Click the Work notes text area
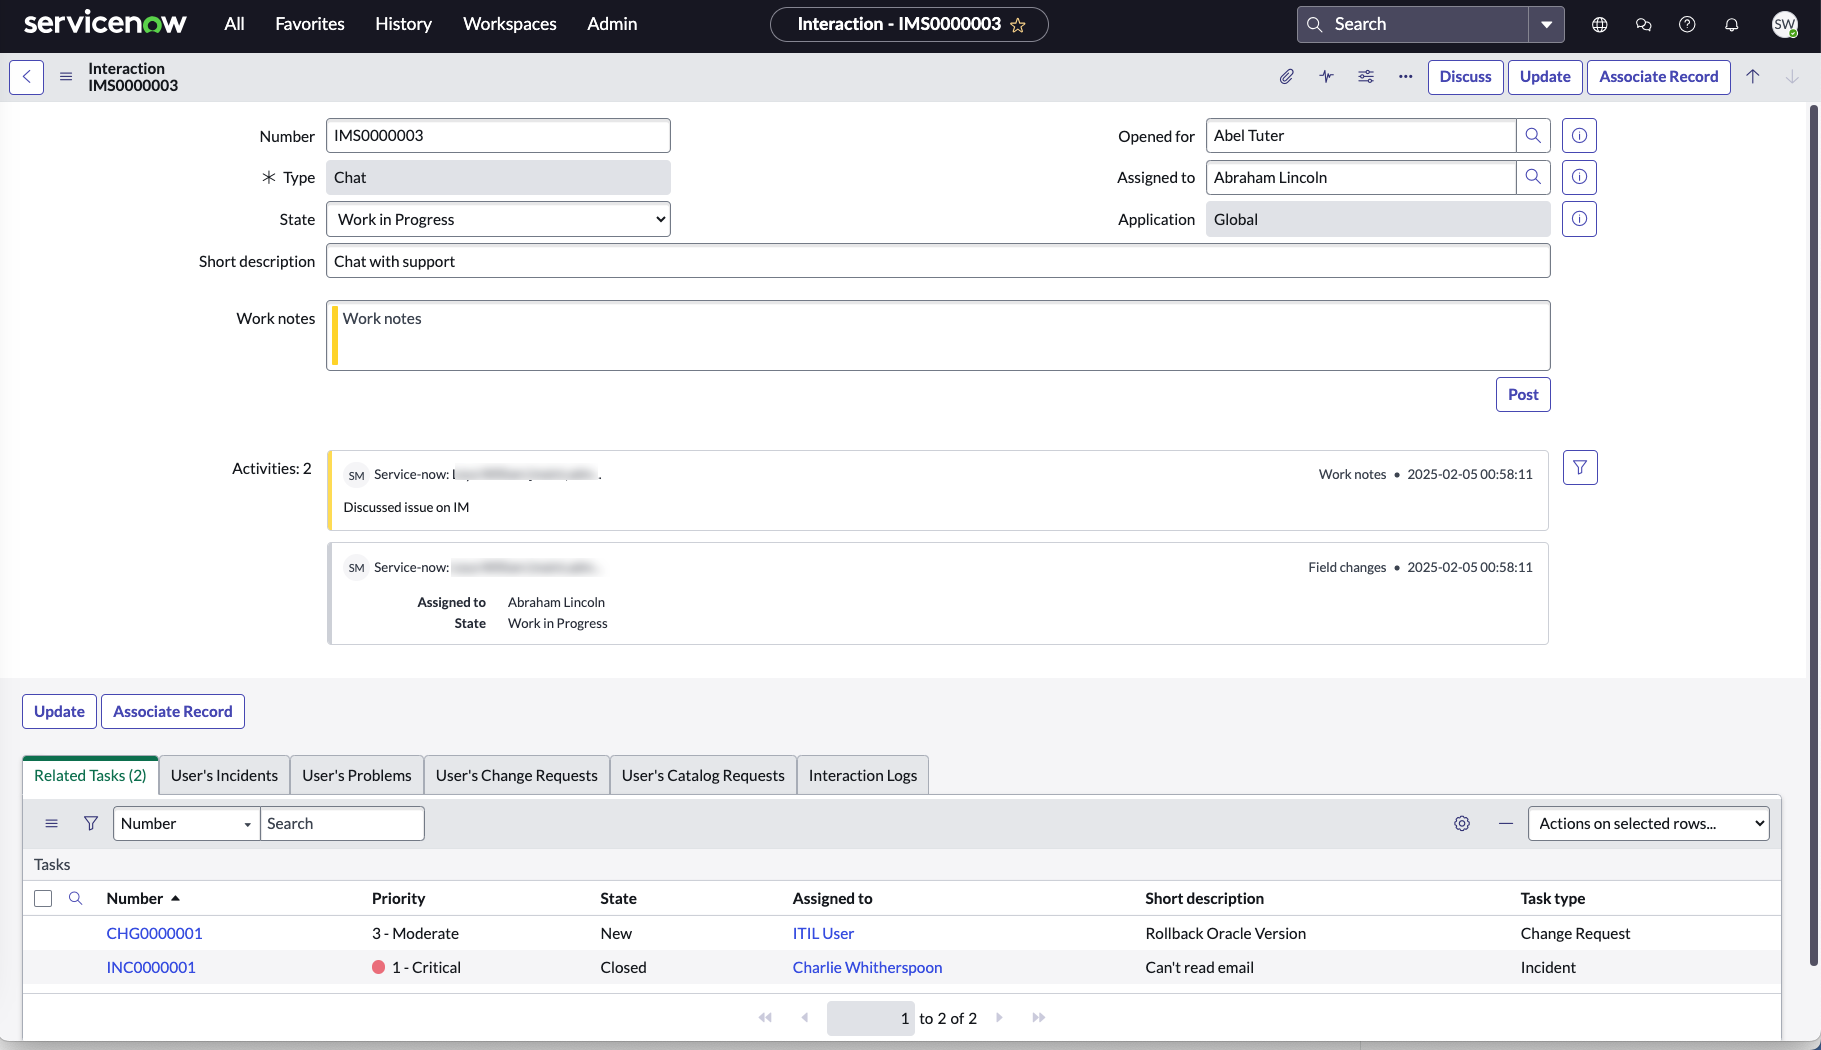 click(938, 336)
